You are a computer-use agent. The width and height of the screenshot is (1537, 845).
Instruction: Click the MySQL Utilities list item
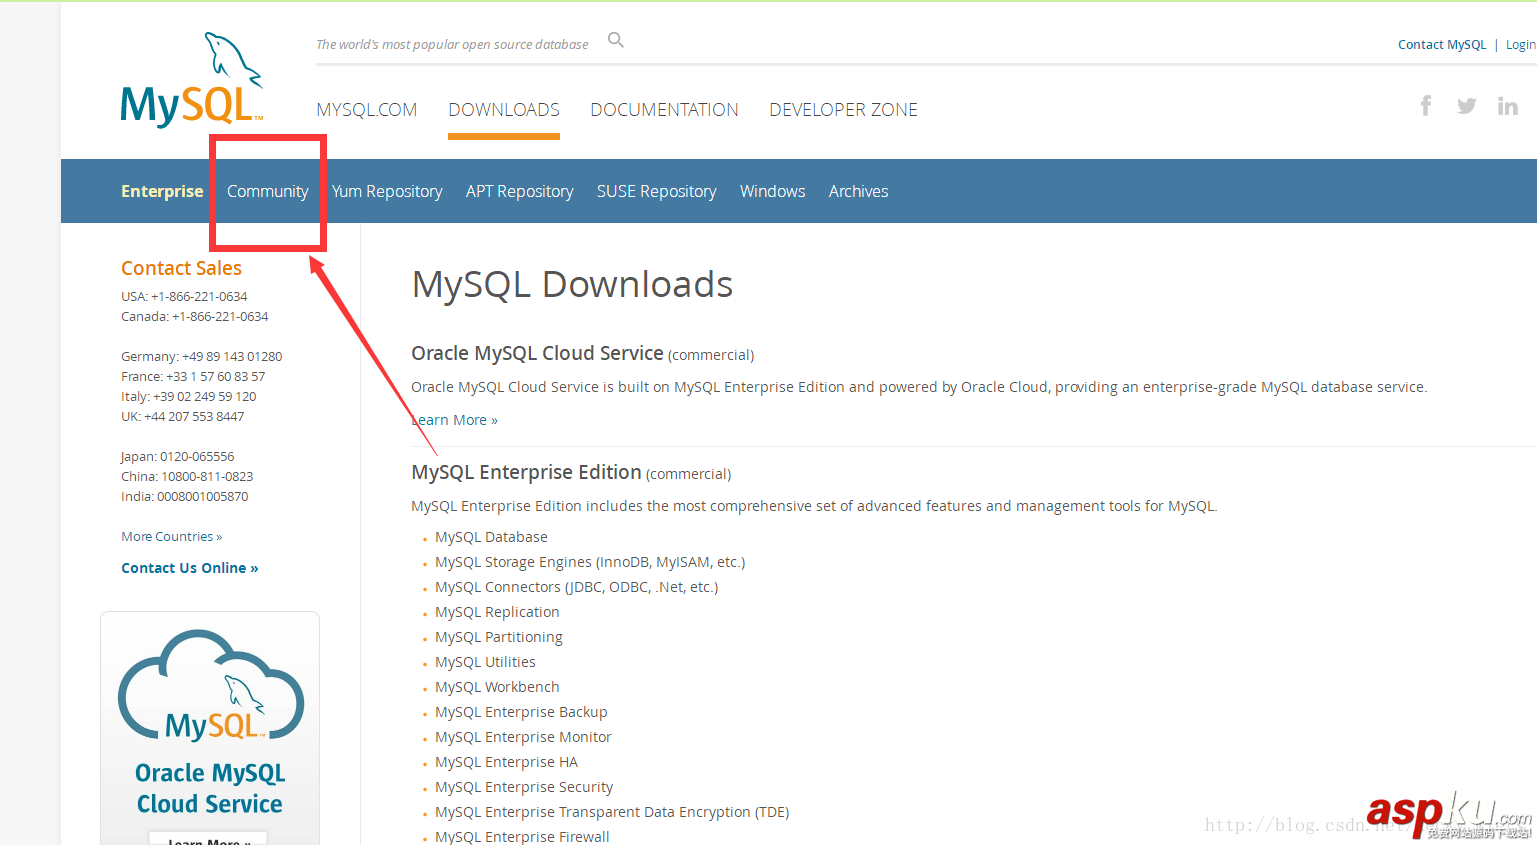pos(485,662)
